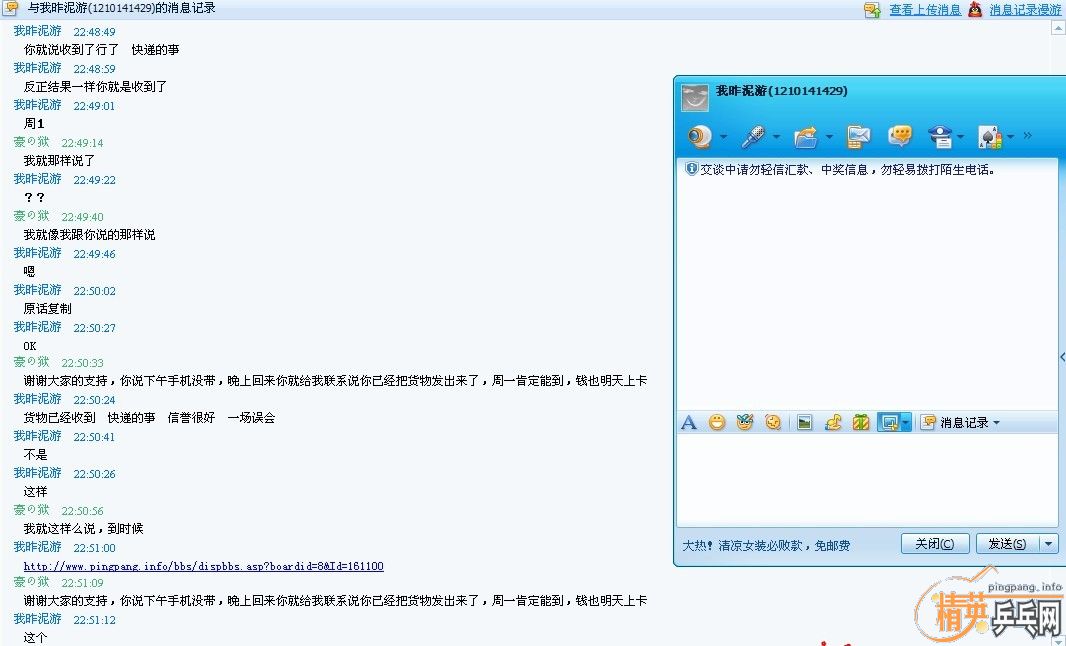Image resolution: width=1066 pixels, height=646 pixels.
Task: Click the music note share icon
Action: [x=833, y=423]
